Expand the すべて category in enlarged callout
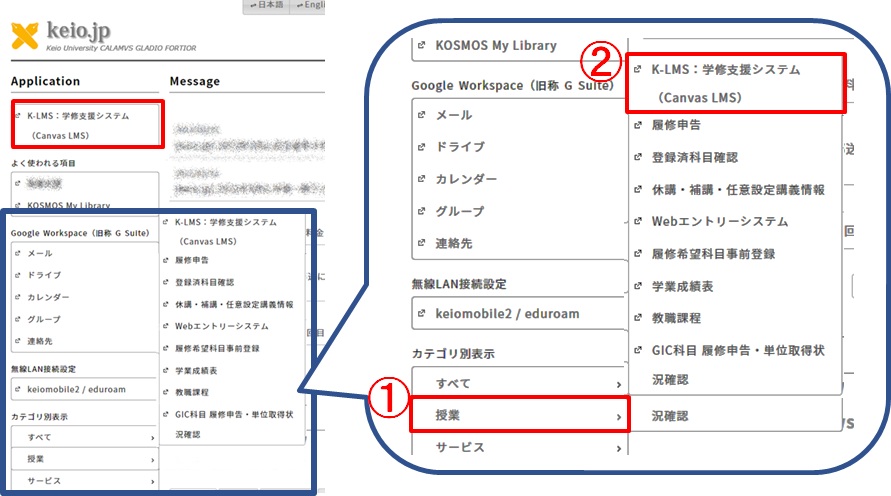The image size is (891, 496). 519,383
